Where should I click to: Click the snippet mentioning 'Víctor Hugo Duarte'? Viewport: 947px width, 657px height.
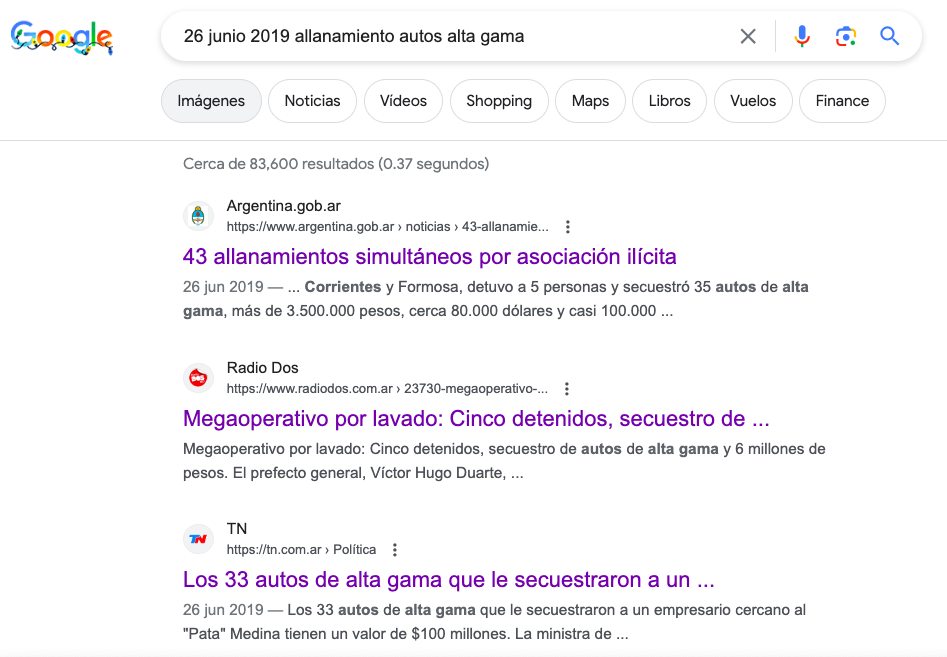pyautogui.click(x=504, y=461)
